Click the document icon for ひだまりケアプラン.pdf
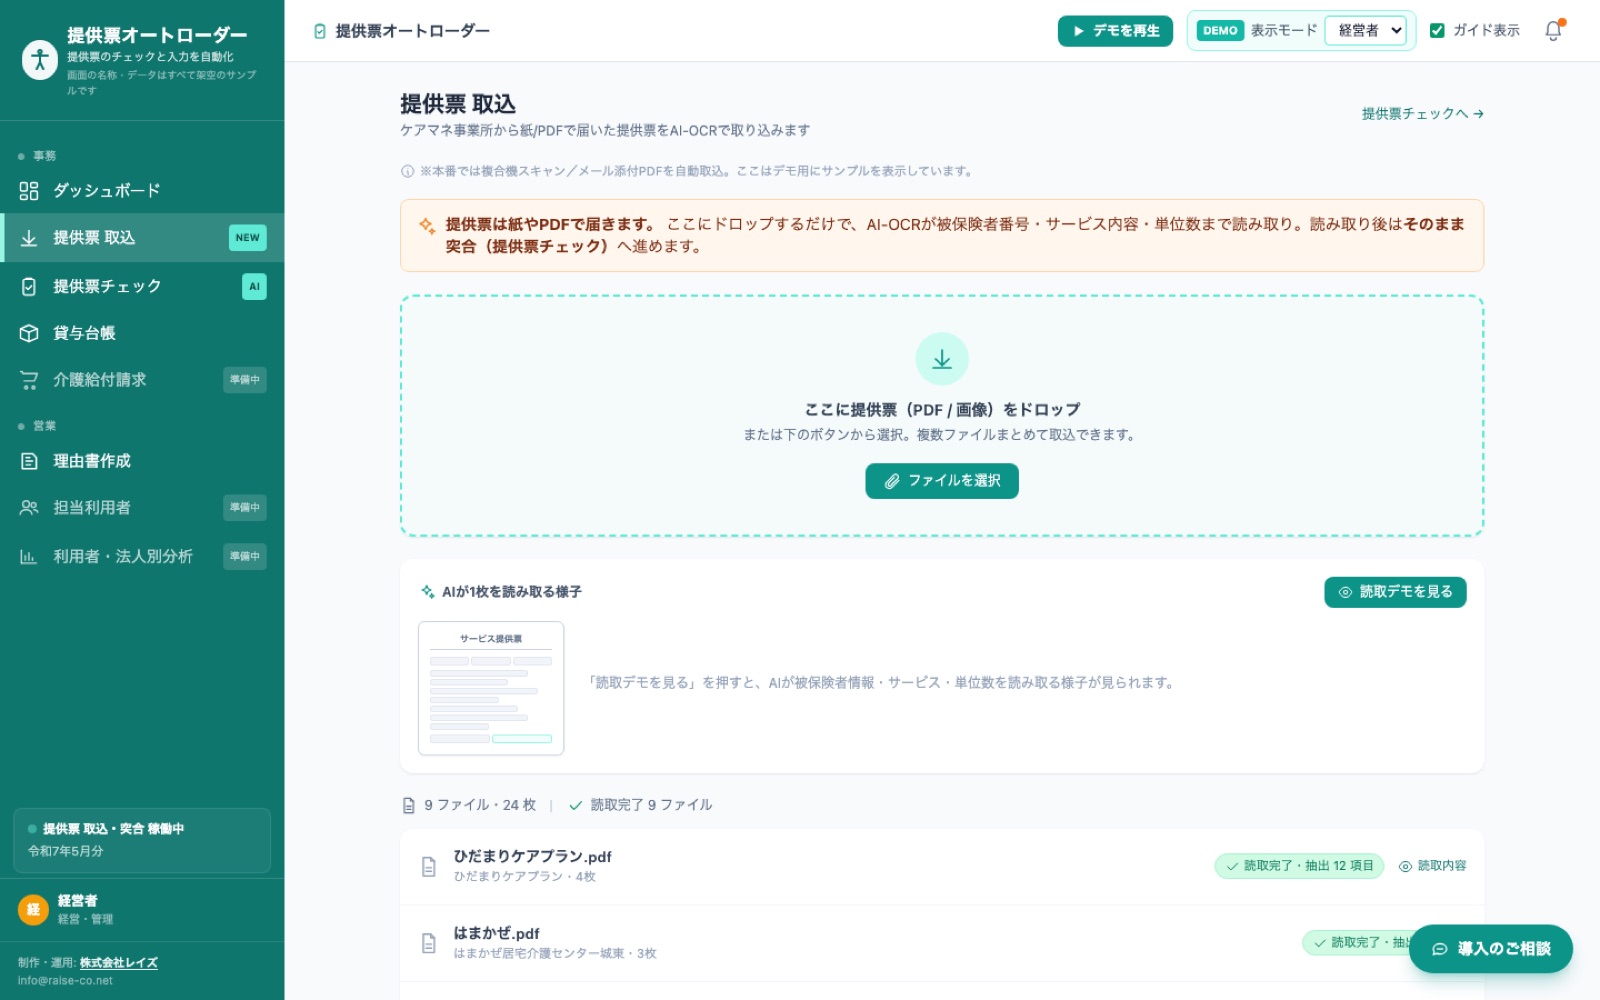1600x1000 pixels. (x=429, y=866)
